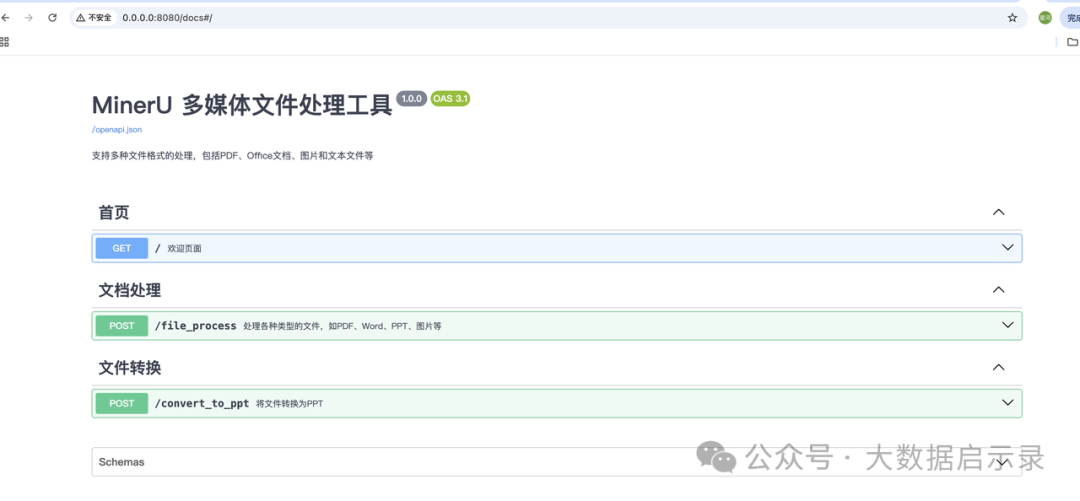Click the 文档处理 section heading
This screenshot has width=1080, height=501.
point(129,290)
